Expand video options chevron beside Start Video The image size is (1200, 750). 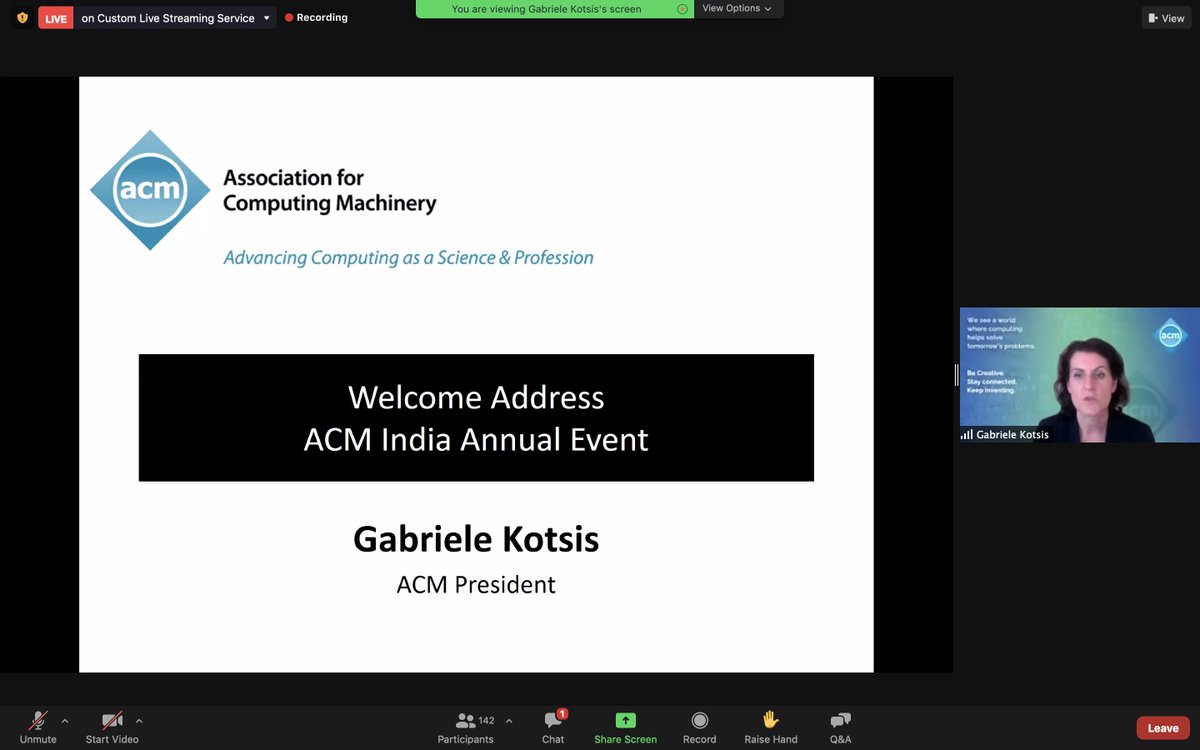pos(139,721)
